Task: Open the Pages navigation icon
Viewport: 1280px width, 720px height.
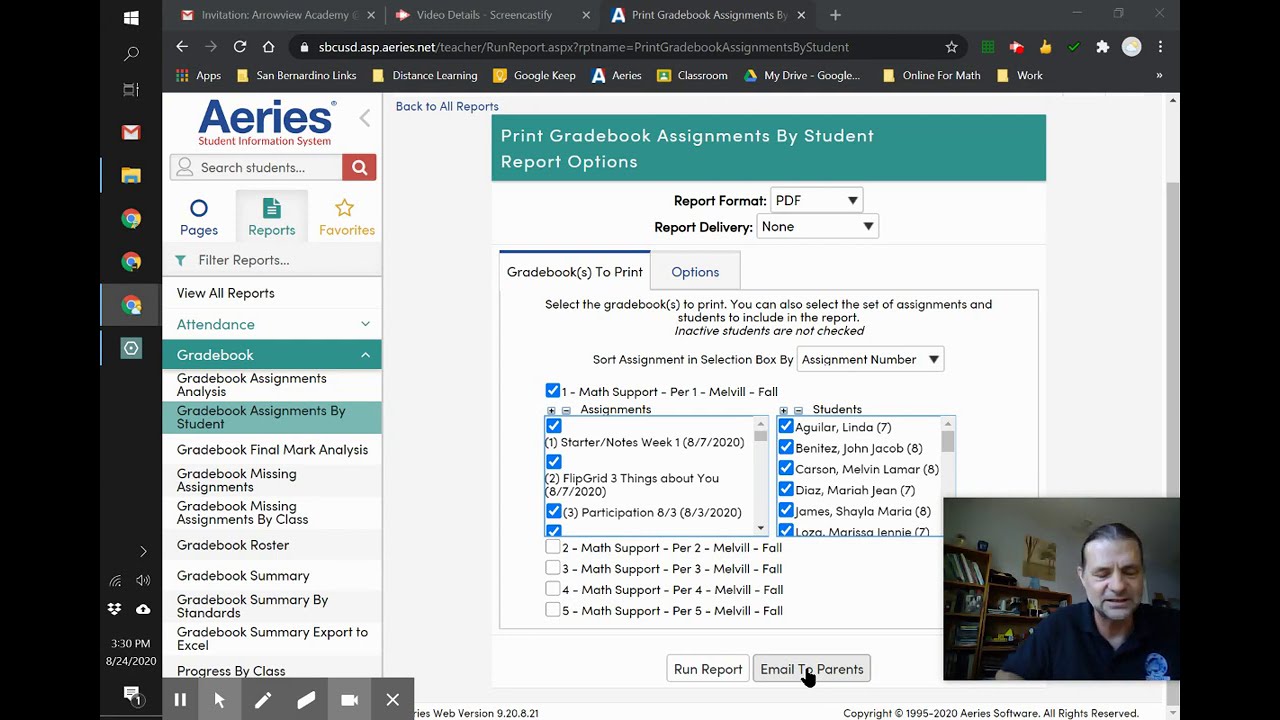Action: (x=198, y=217)
